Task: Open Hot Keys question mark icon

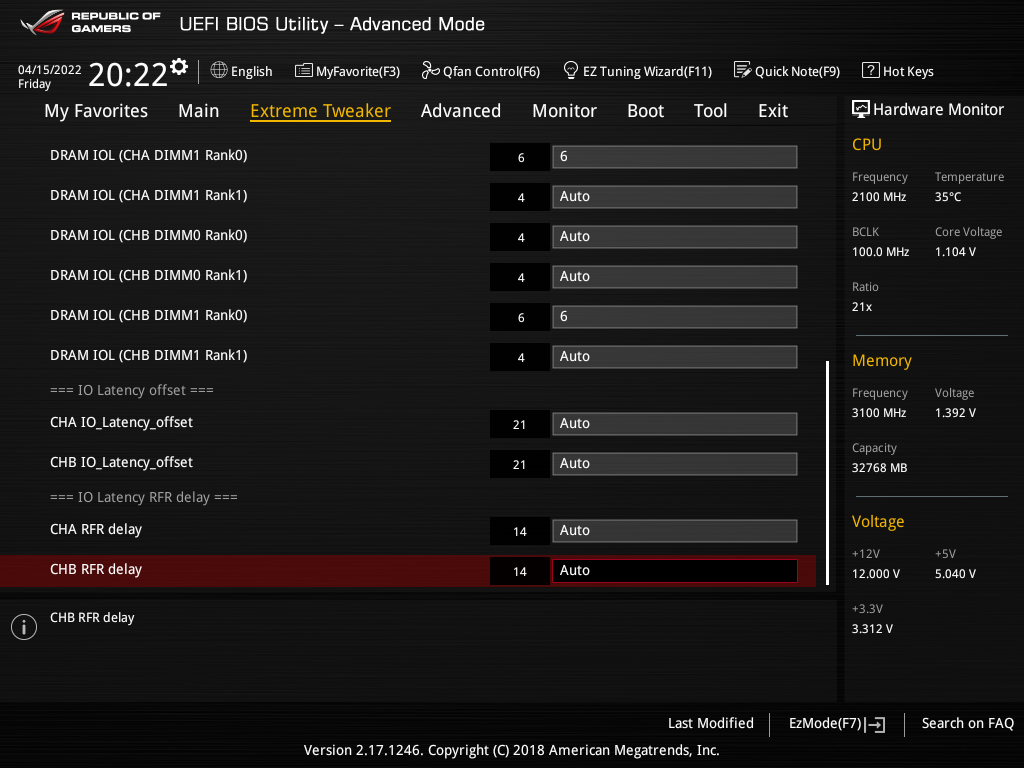Action: pyautogui.click(x=870, y=71)
